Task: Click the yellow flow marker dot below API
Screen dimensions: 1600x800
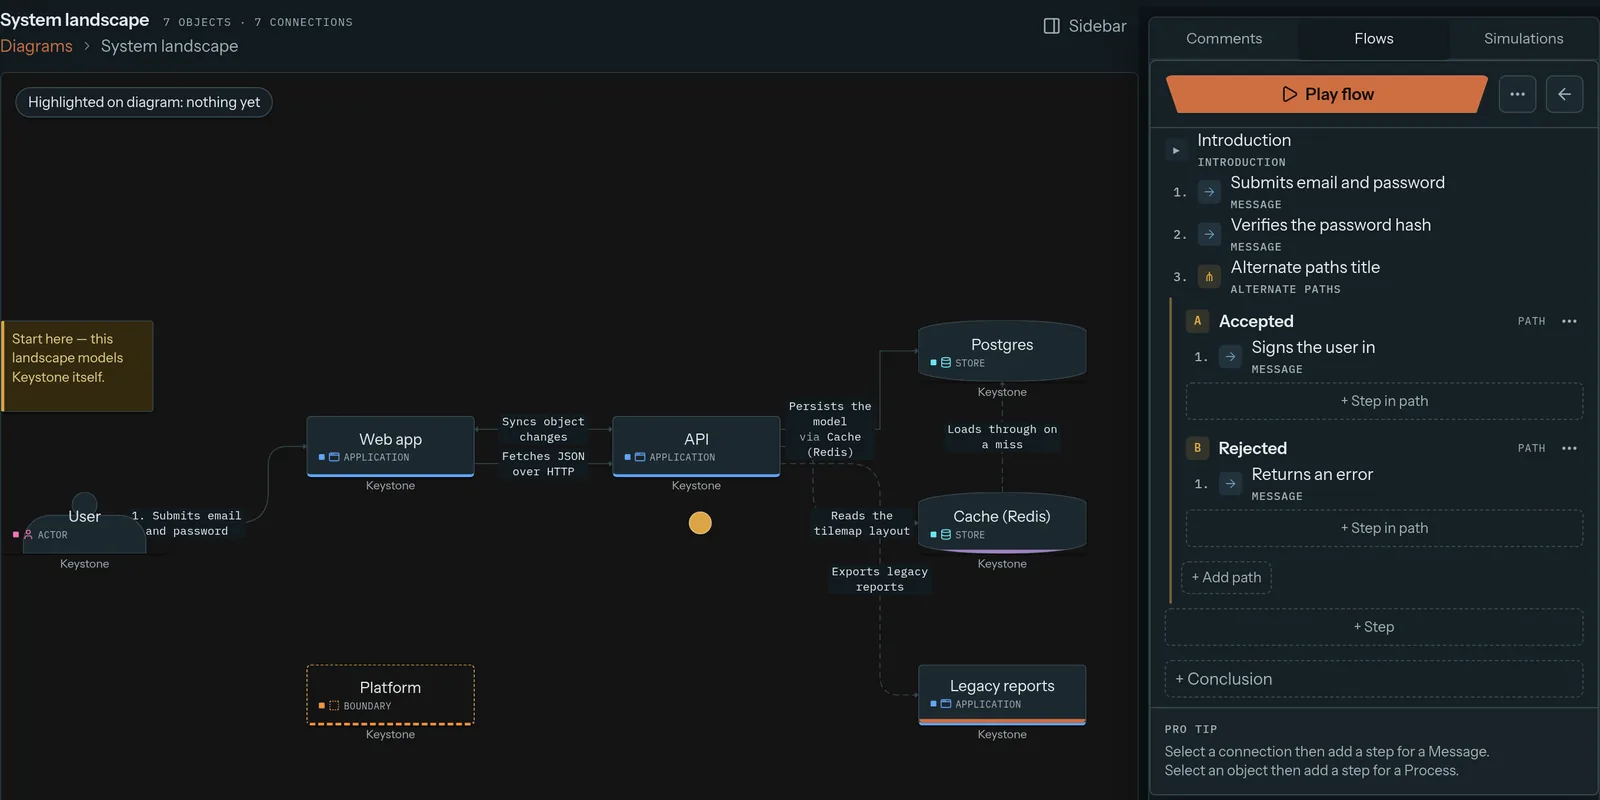Action: click(x=700, y=523)
